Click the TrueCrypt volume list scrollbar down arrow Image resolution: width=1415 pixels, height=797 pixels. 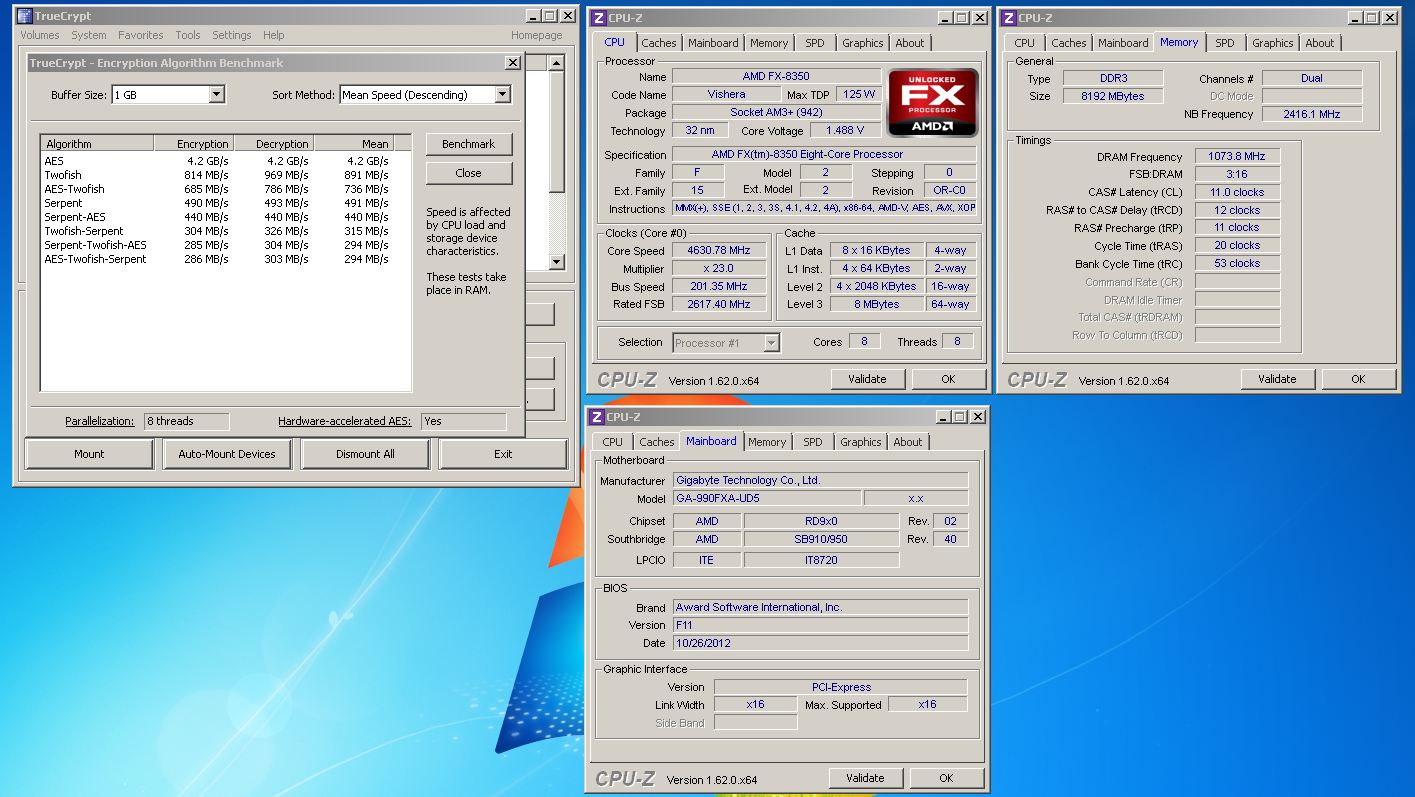click(x=557, y=262)
